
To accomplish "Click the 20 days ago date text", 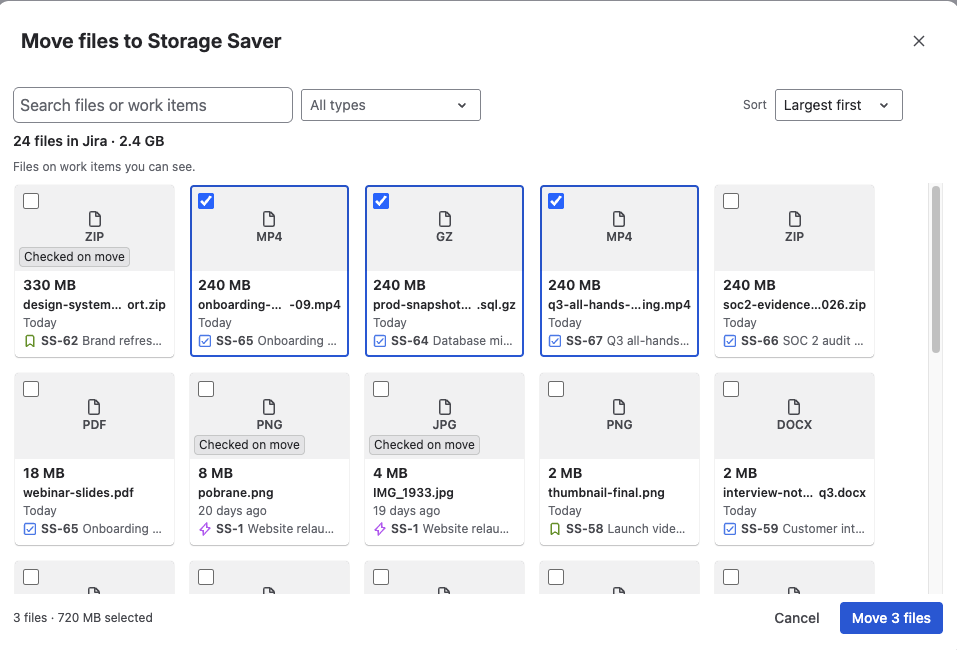I will 233,511.
